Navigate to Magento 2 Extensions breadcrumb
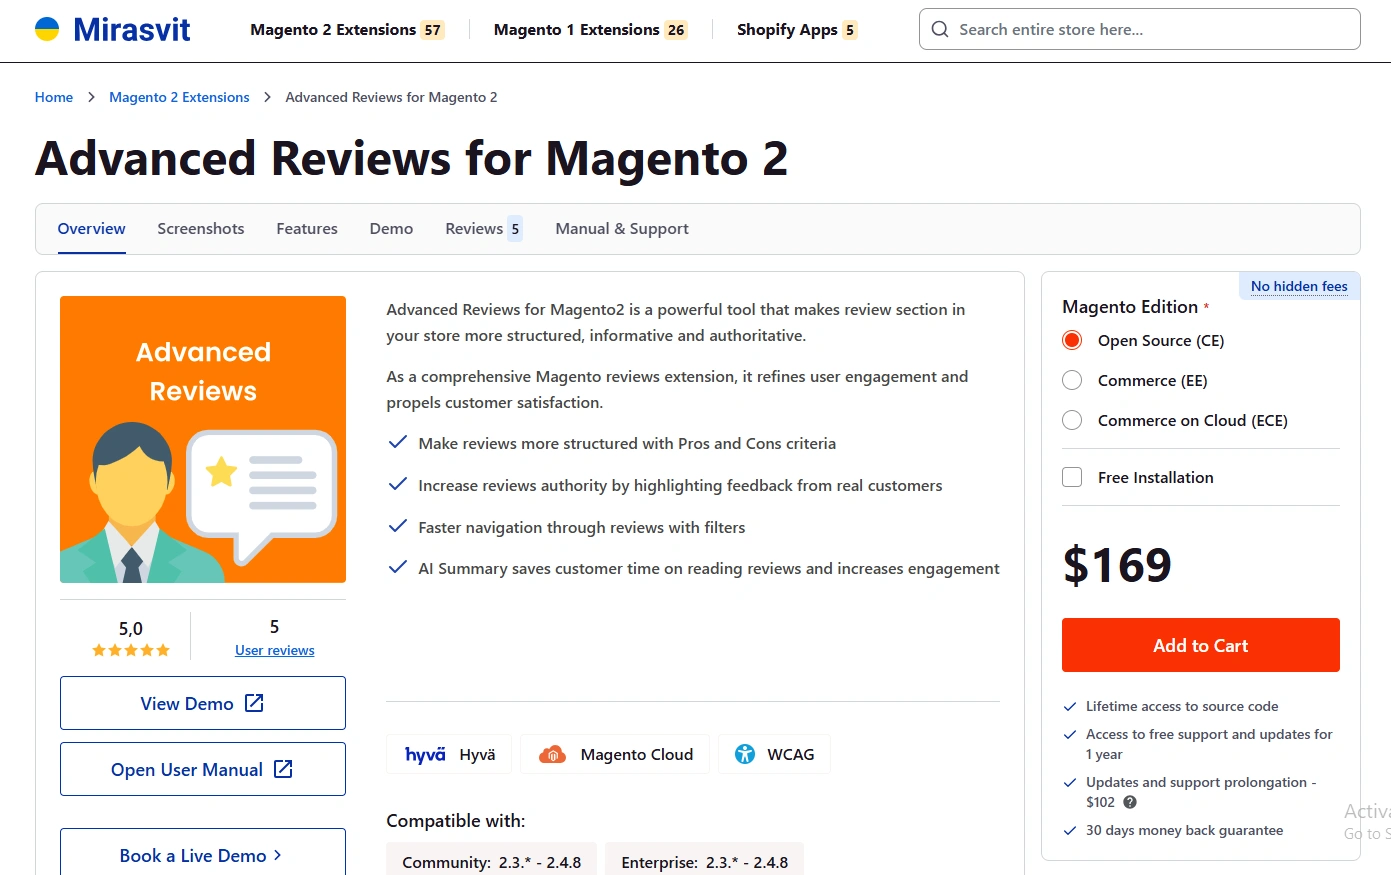 pyautogui.click(x=179, y=97)
